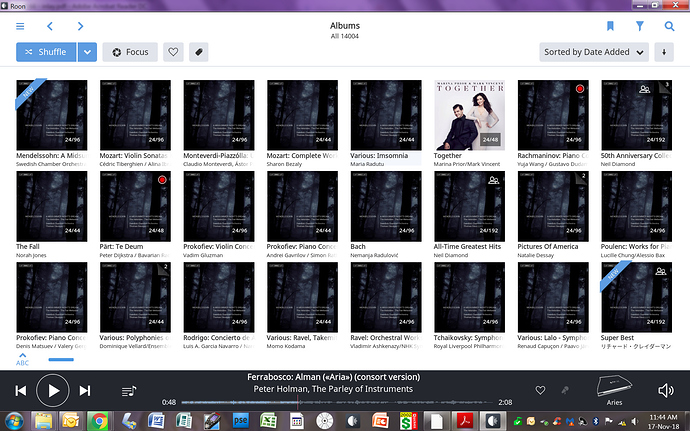The image size is (690, 431).
Task: Click the red badge on Rachmaninov album
Action: [580, 88]
